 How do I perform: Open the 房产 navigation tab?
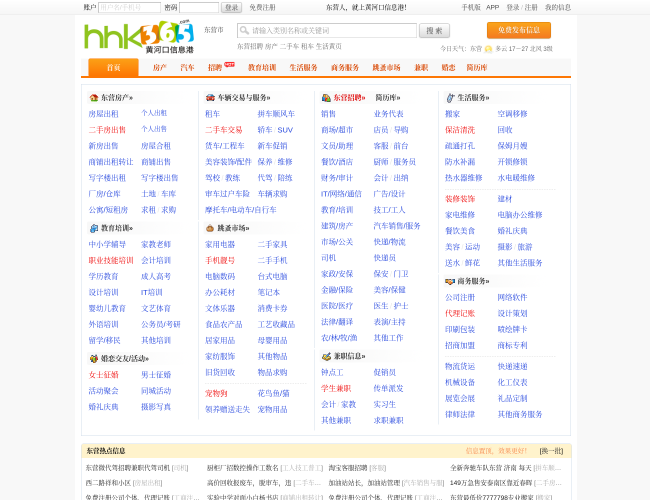[160, 68]
